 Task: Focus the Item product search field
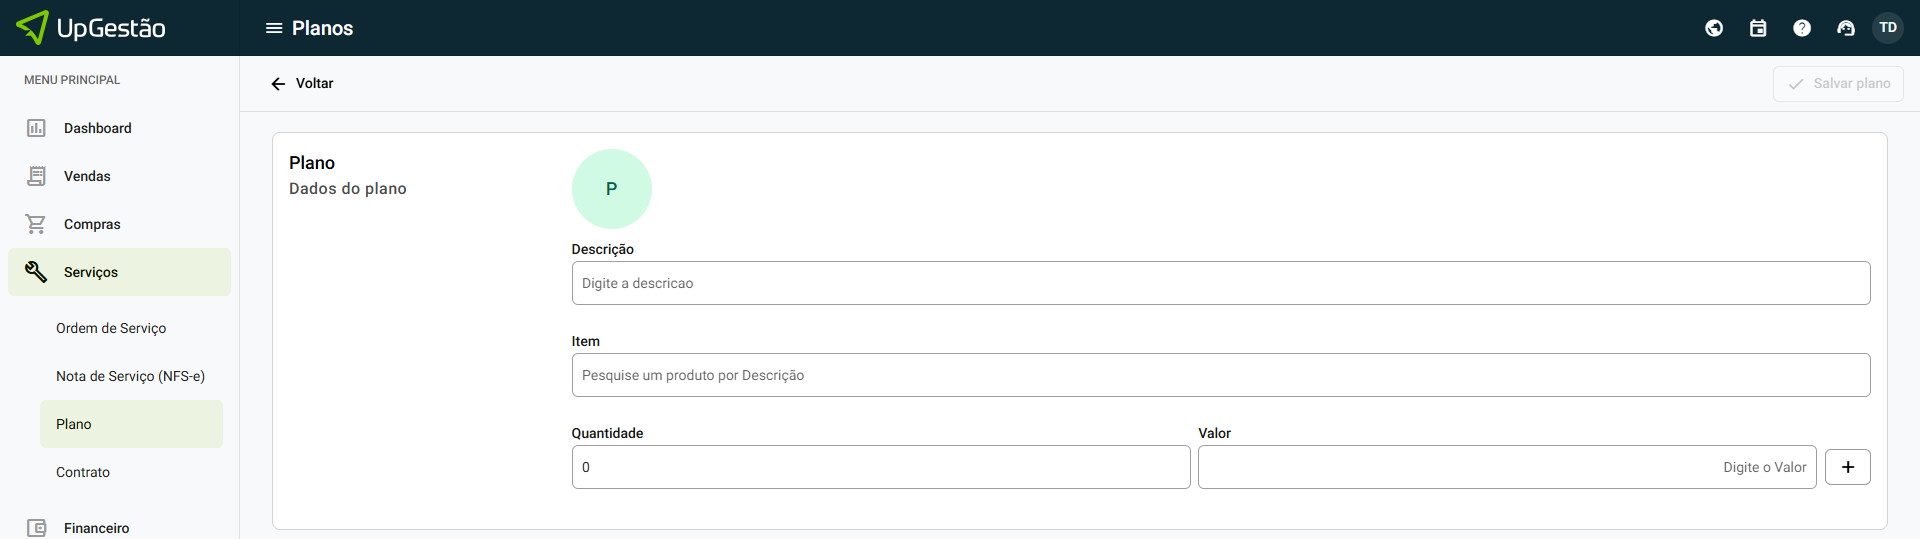click(x=1220, y=375)
